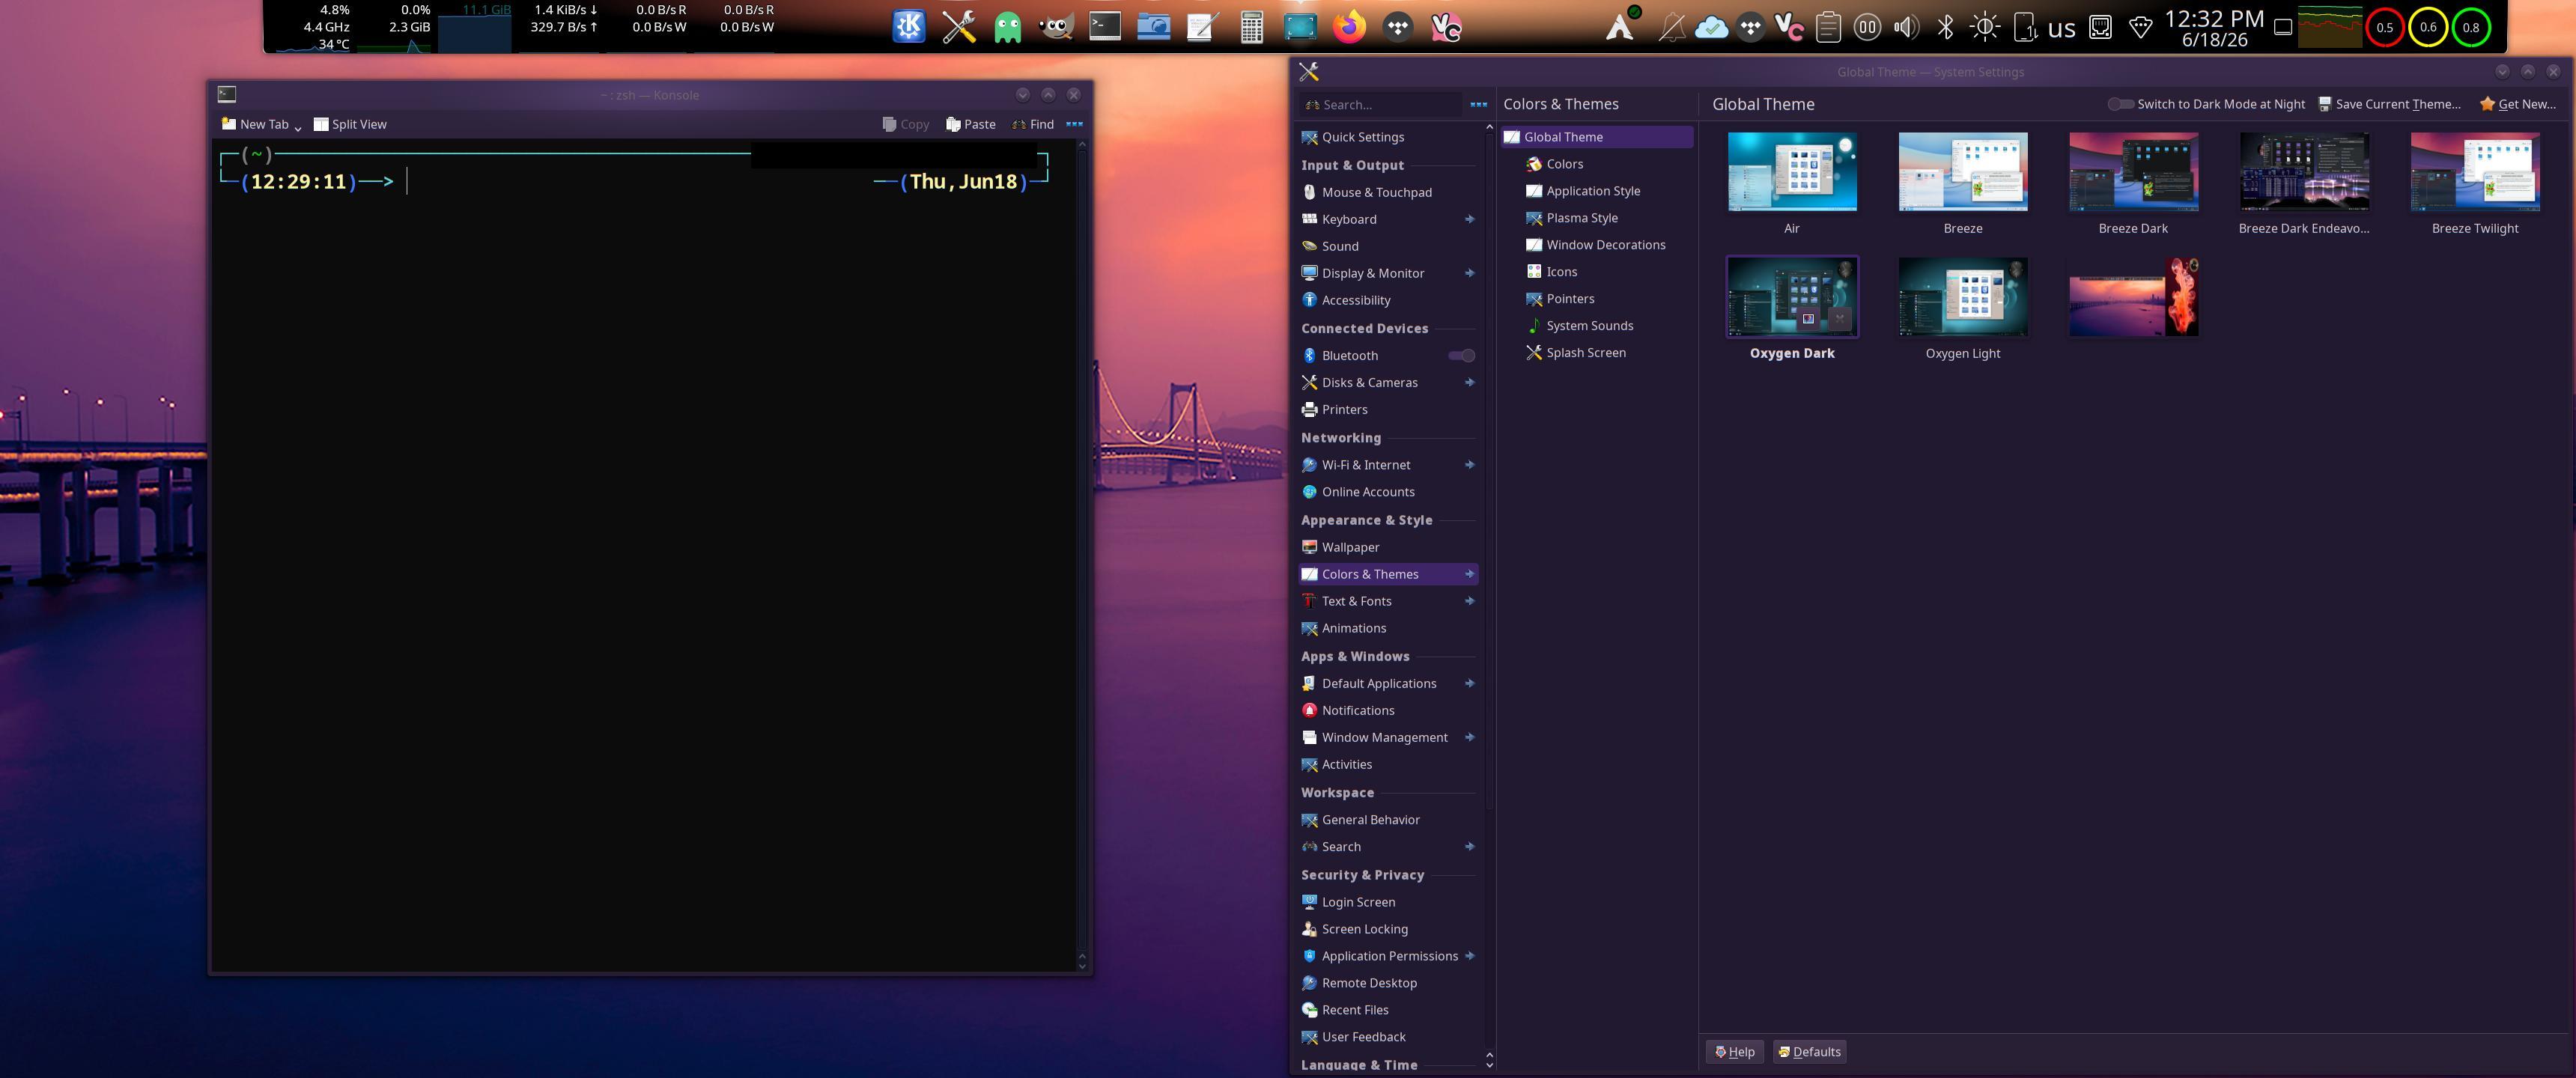Click Paste in the Konsole toolbar
Screen dimensions: 2576x1078
click(x=970, y=124)
